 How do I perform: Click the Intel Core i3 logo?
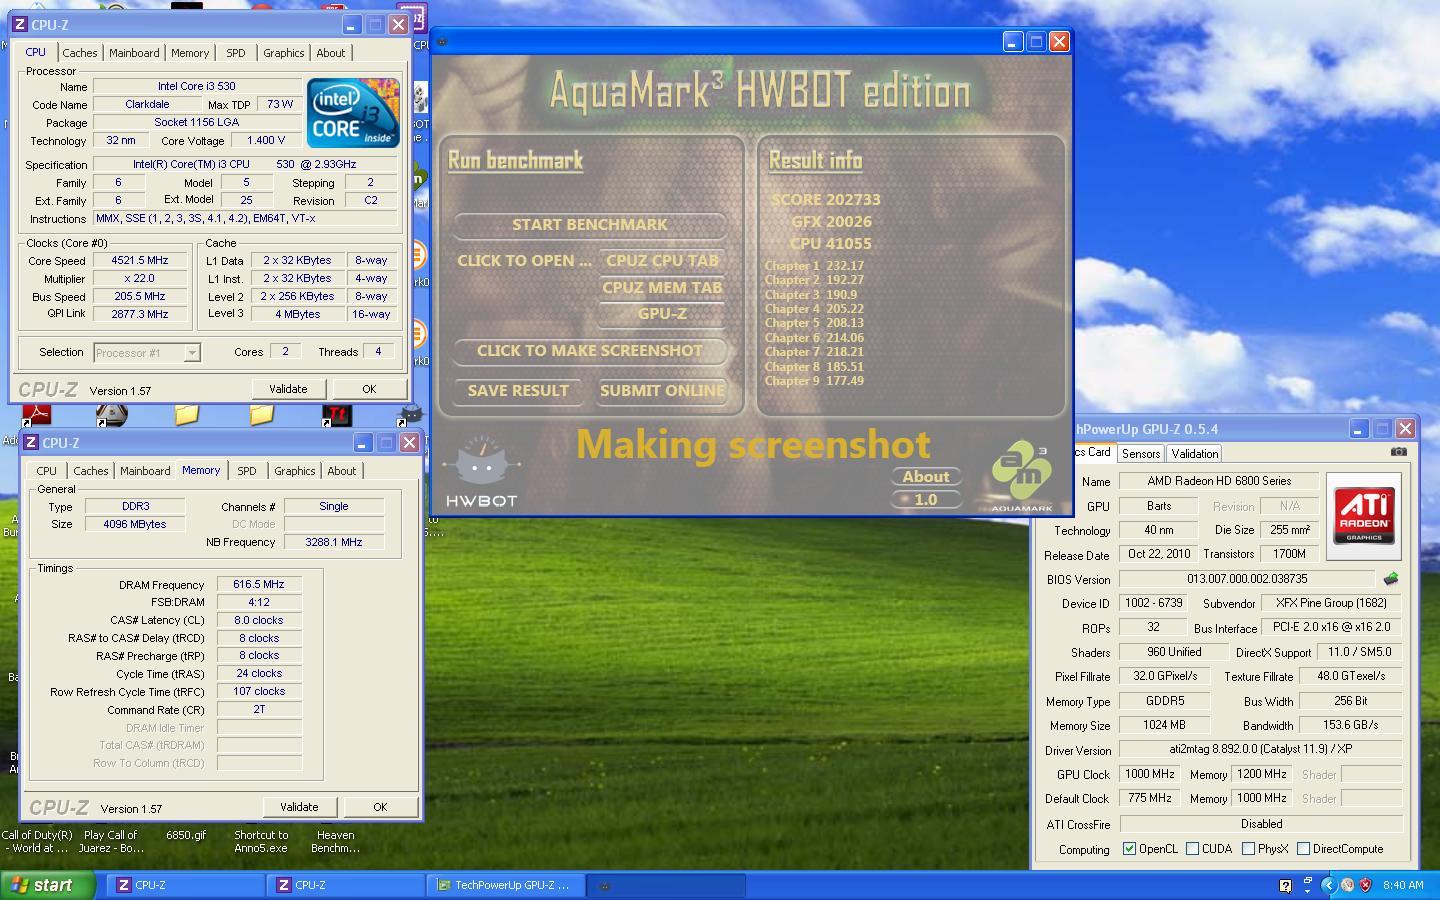(353, 113)
